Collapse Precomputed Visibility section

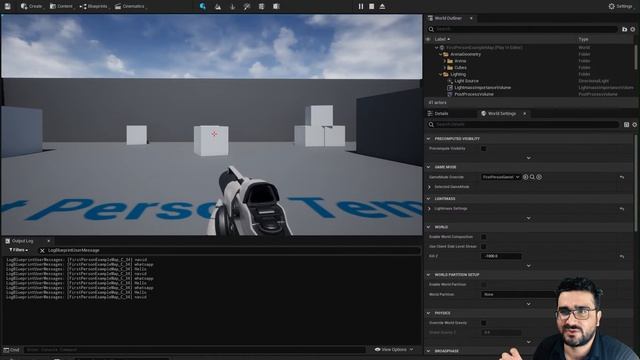[x=429, y=139]
